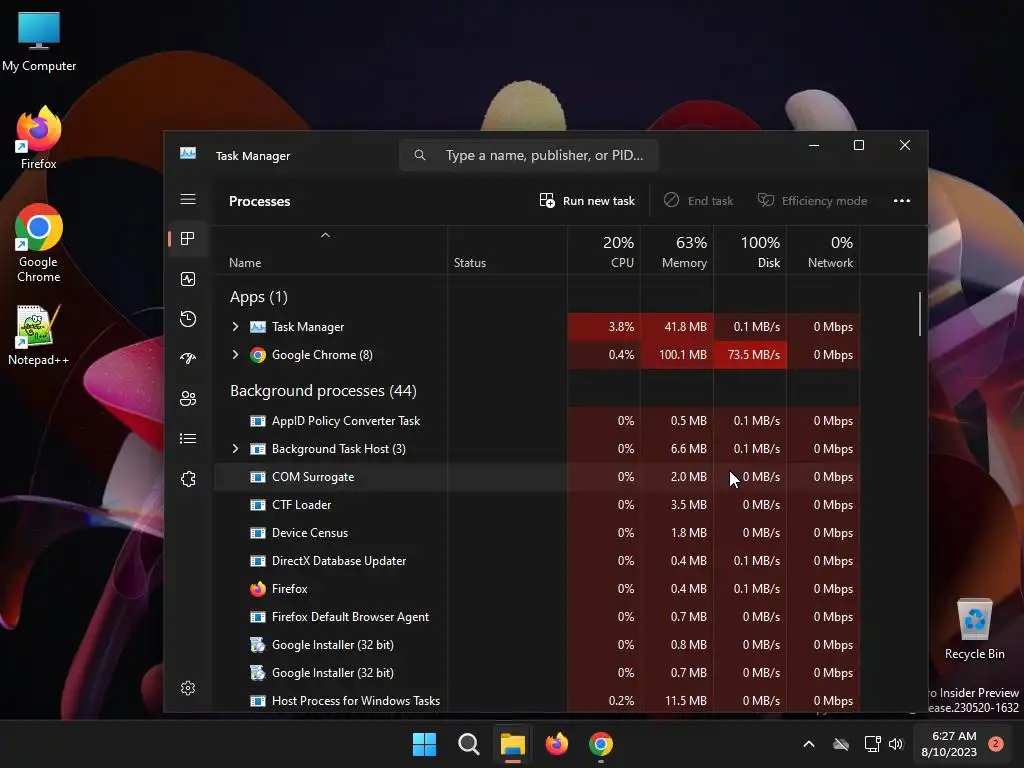Click the Background processes (44) heading
This screenshot has height=768, width=1024.
click(x=323, y=391)
